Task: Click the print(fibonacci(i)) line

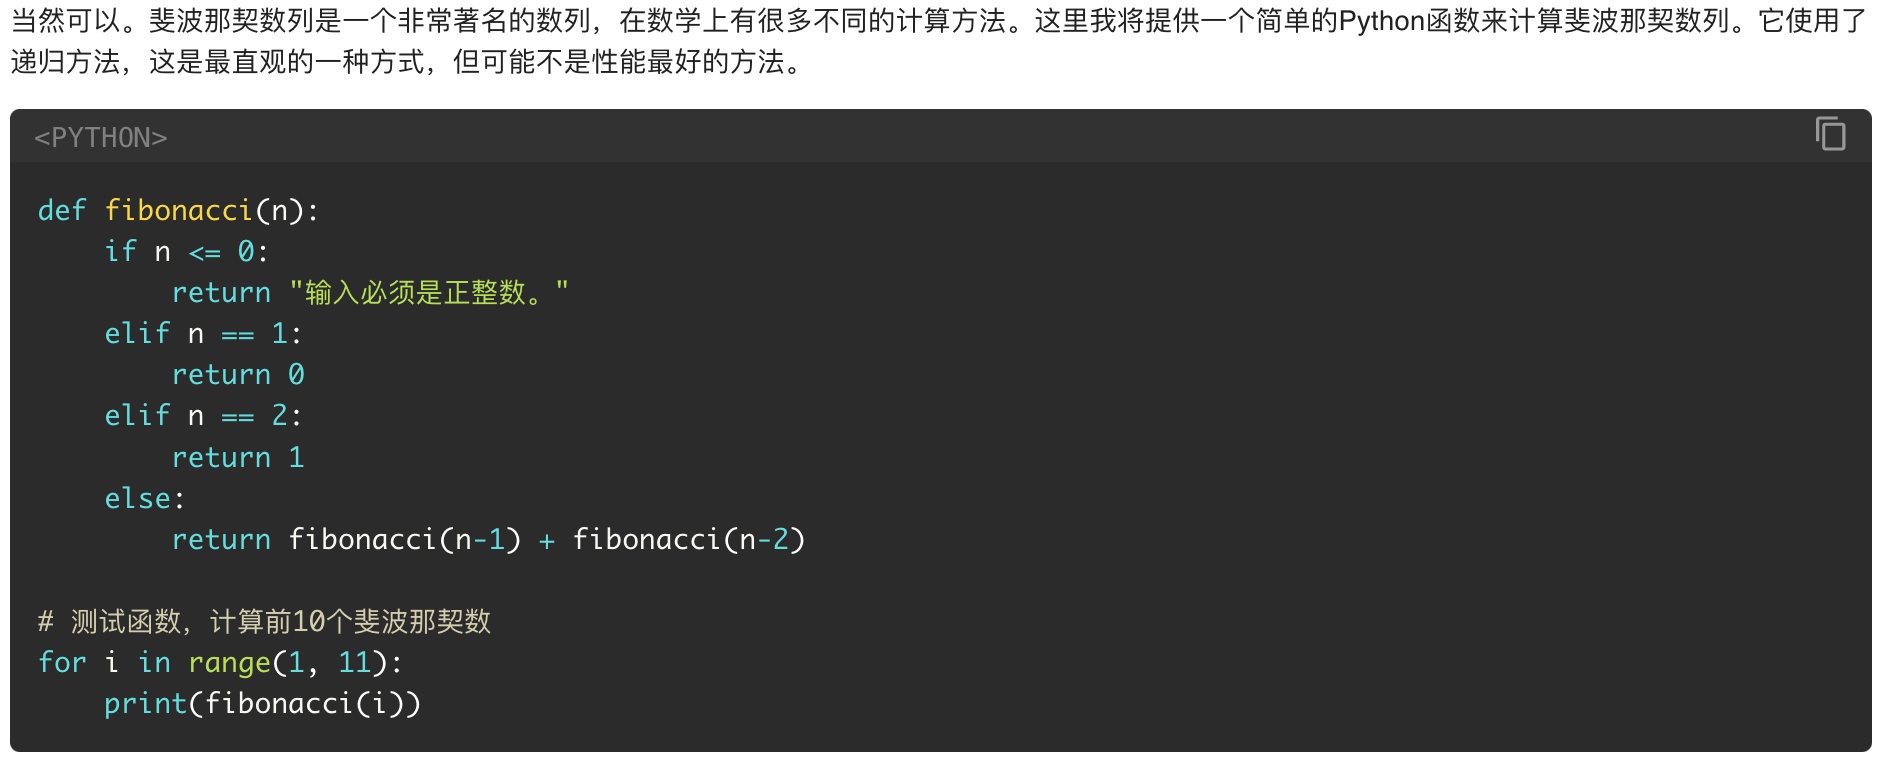Action: [262, 703]
